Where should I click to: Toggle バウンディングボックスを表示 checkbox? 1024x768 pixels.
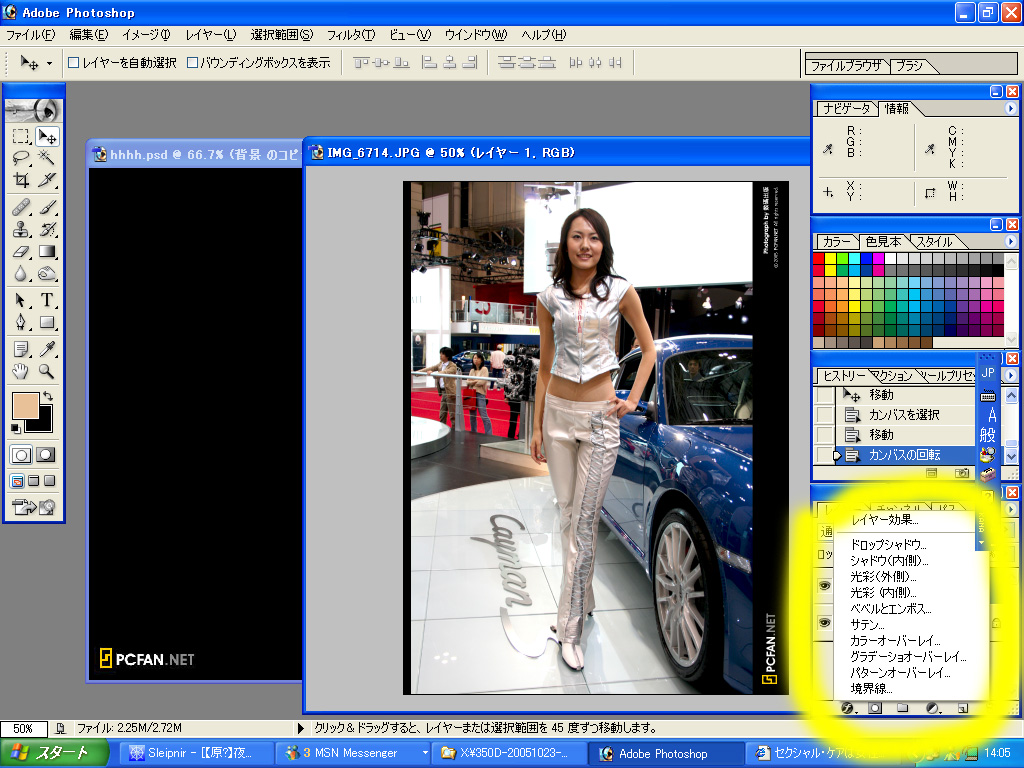[x=193, y=63]
